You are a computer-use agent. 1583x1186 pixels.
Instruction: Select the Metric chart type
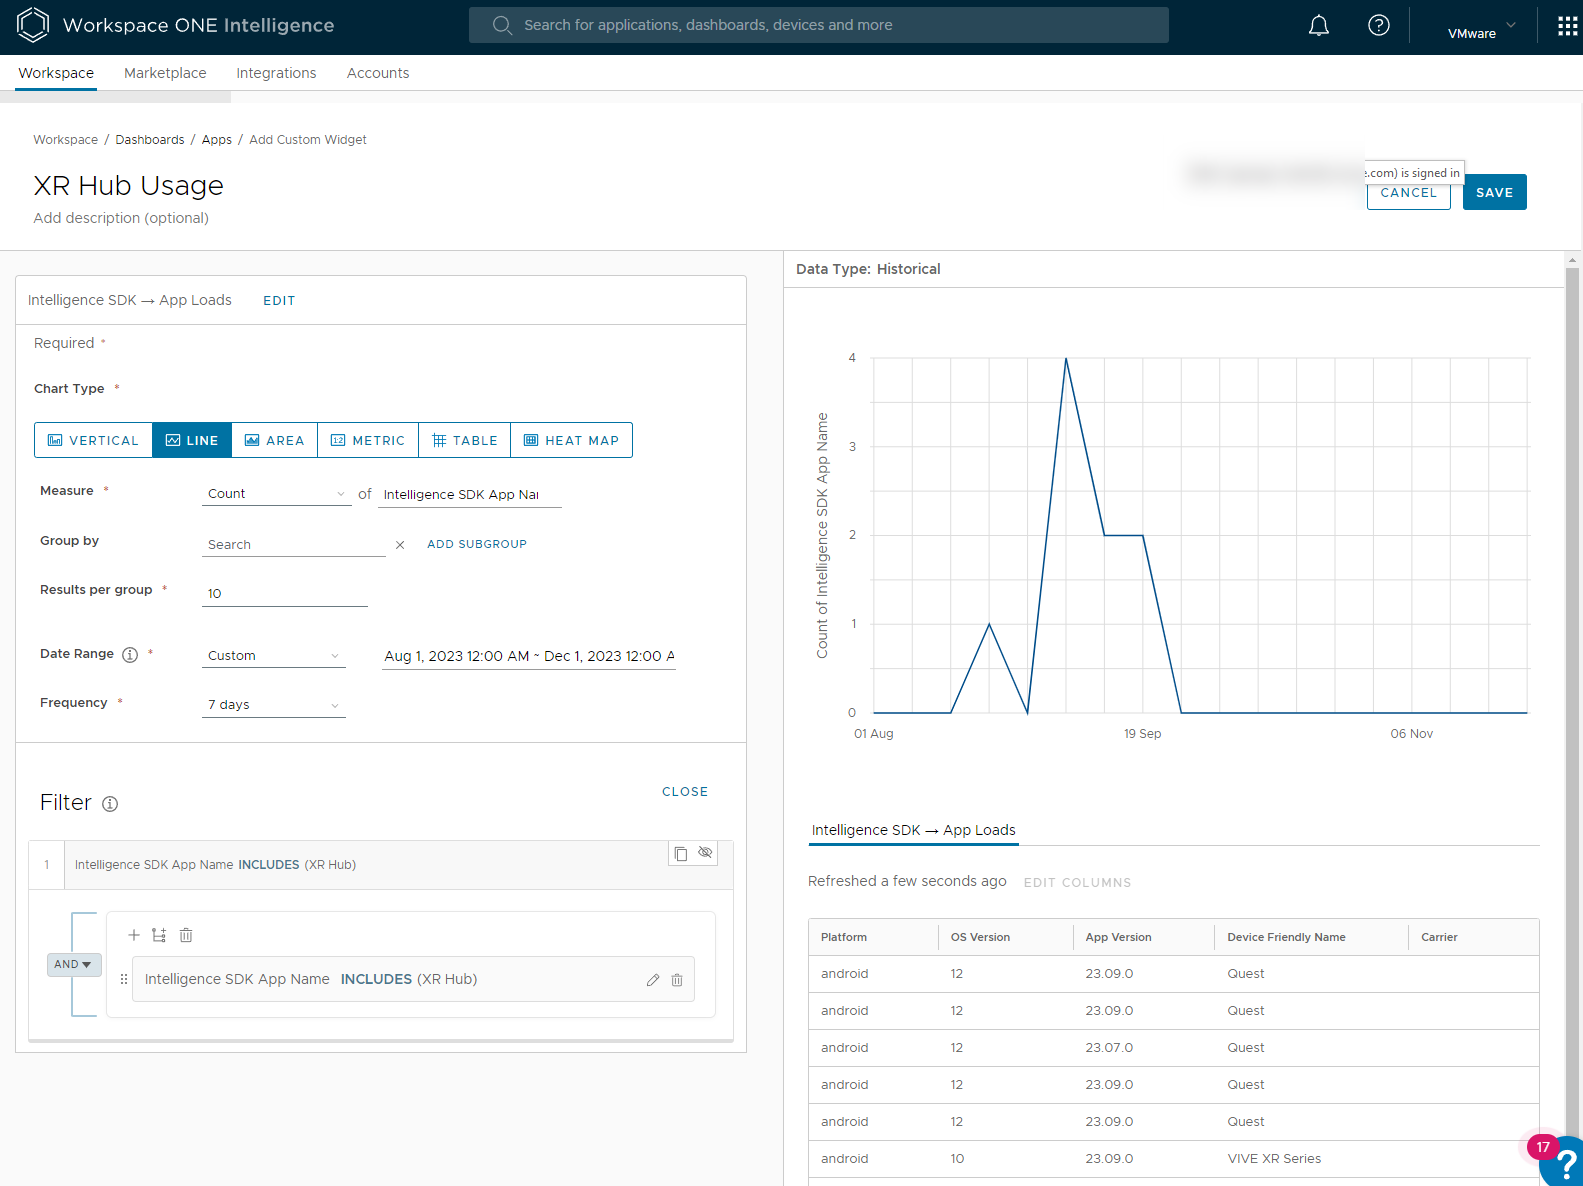coord(368,440)
